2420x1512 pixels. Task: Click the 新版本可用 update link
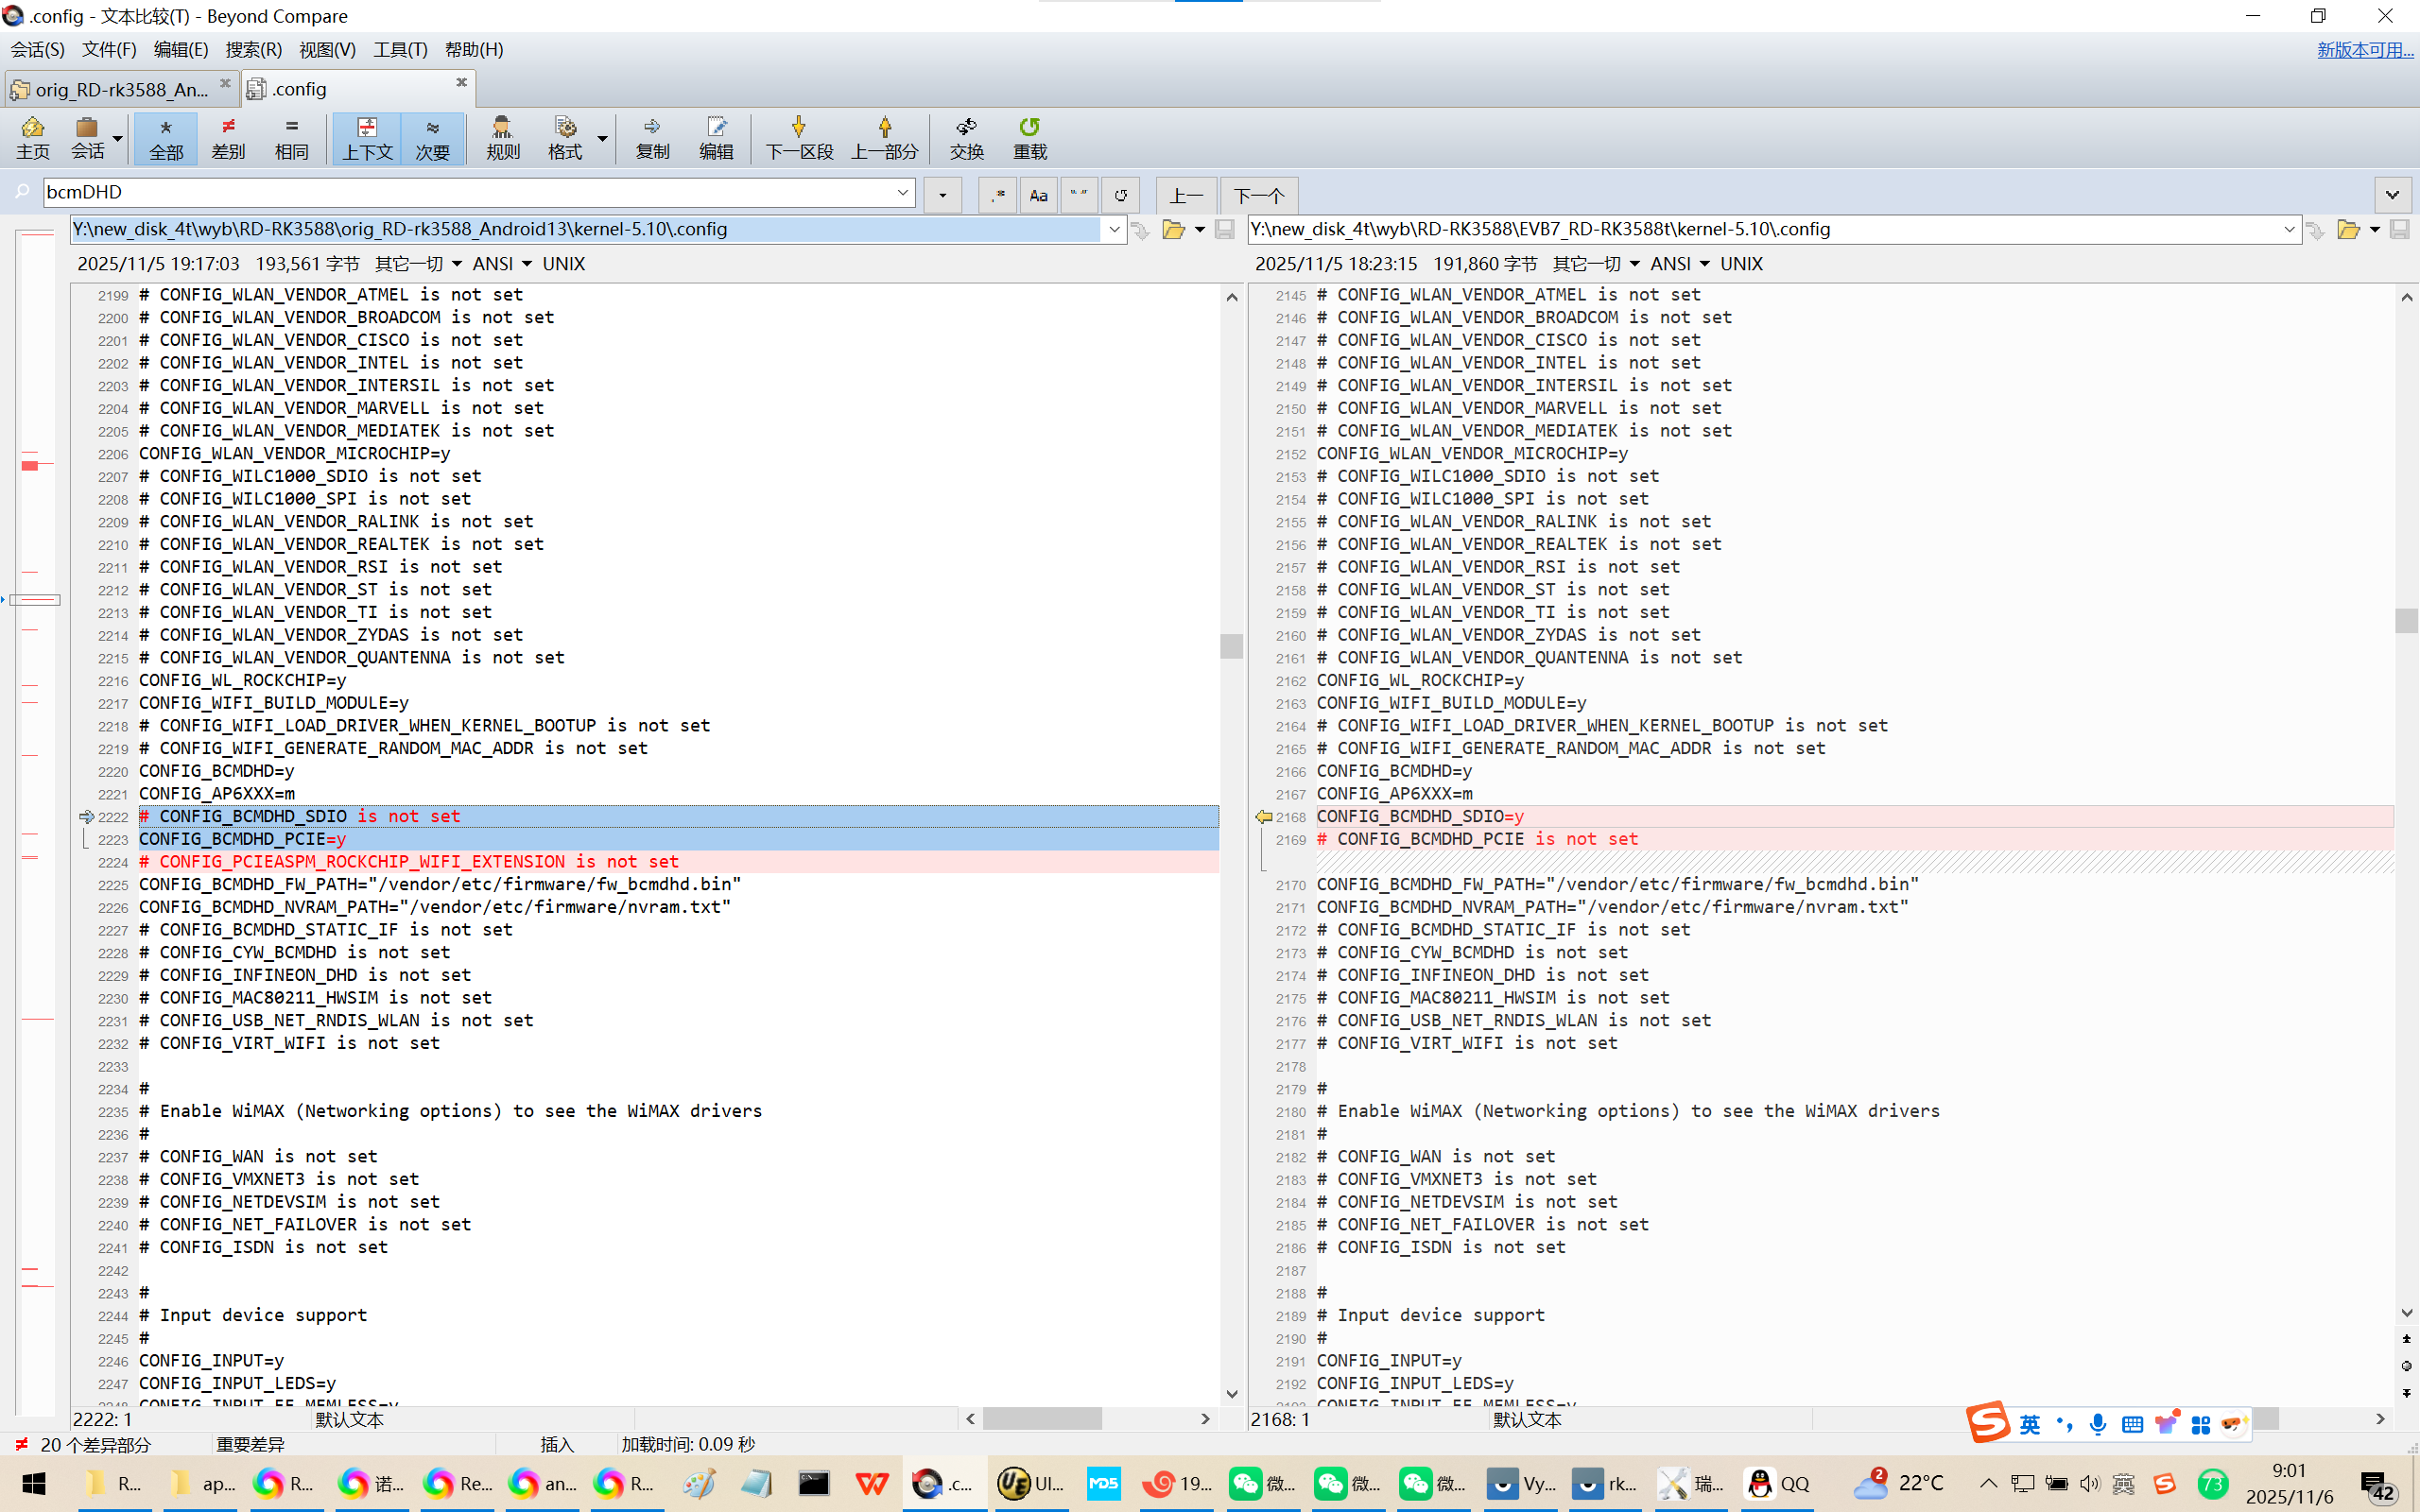[x=2364, y=50]
